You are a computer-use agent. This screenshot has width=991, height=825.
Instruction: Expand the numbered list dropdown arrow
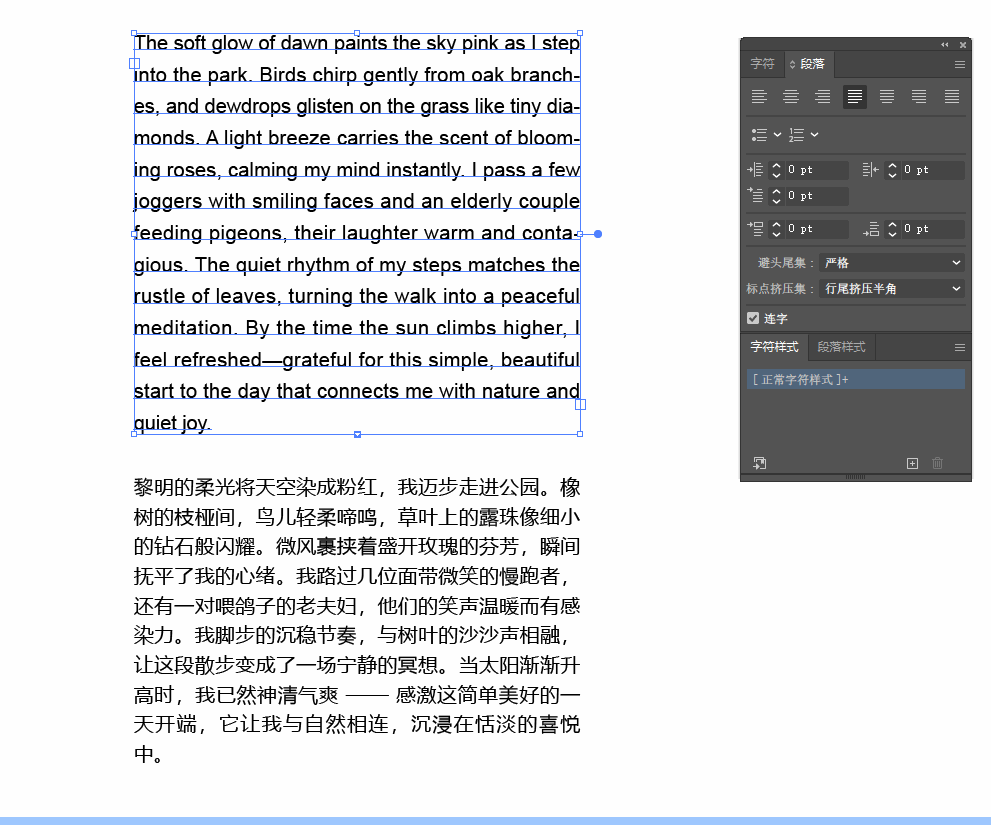(814, 134)
